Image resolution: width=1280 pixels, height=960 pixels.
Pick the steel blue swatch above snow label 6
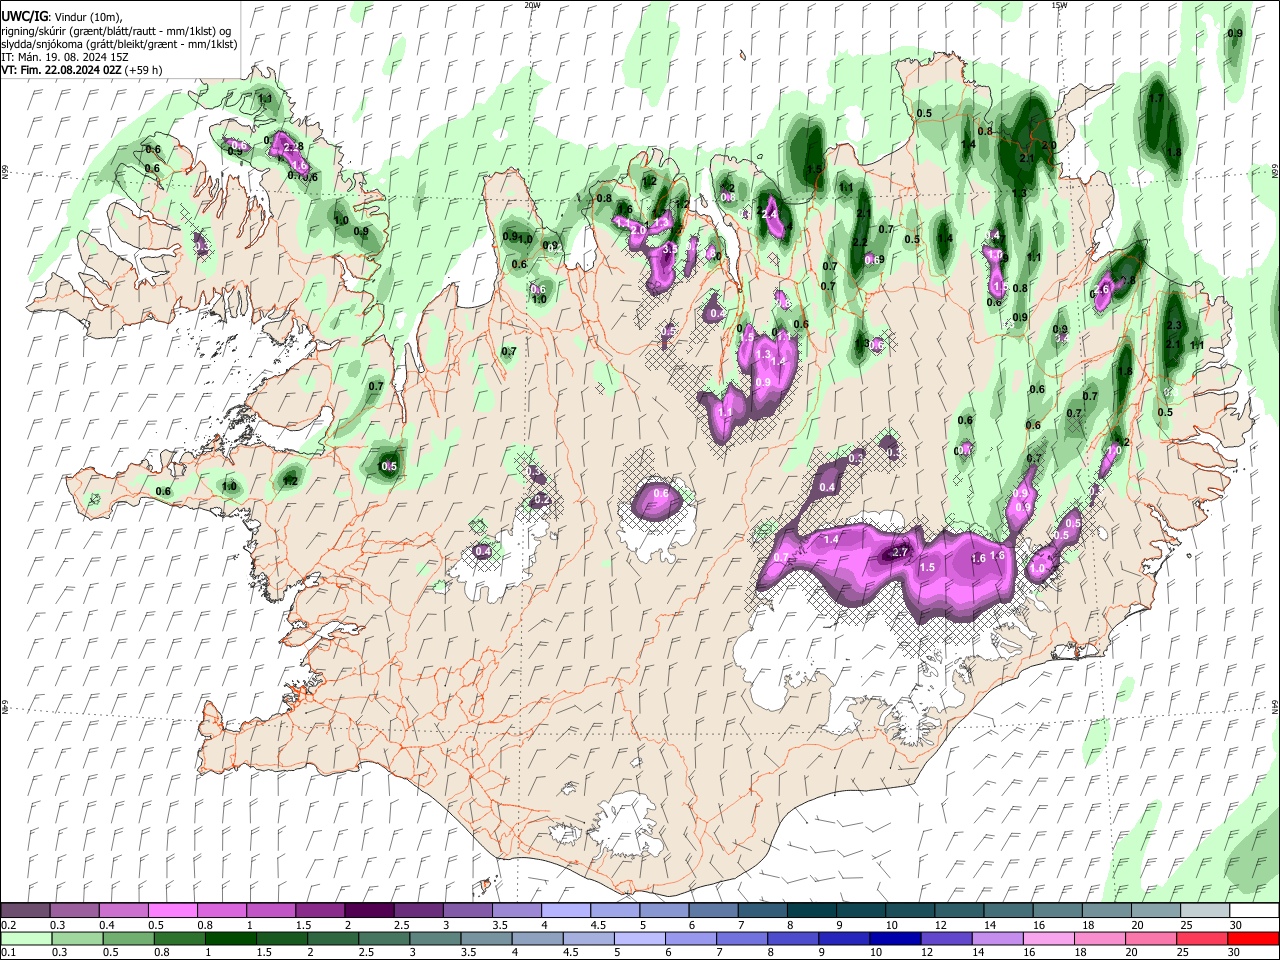point(711,911)
